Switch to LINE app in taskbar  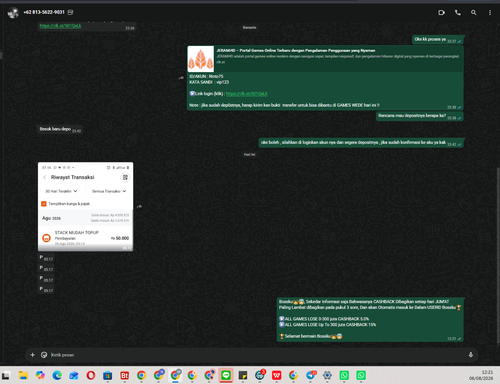coord(226,376)
